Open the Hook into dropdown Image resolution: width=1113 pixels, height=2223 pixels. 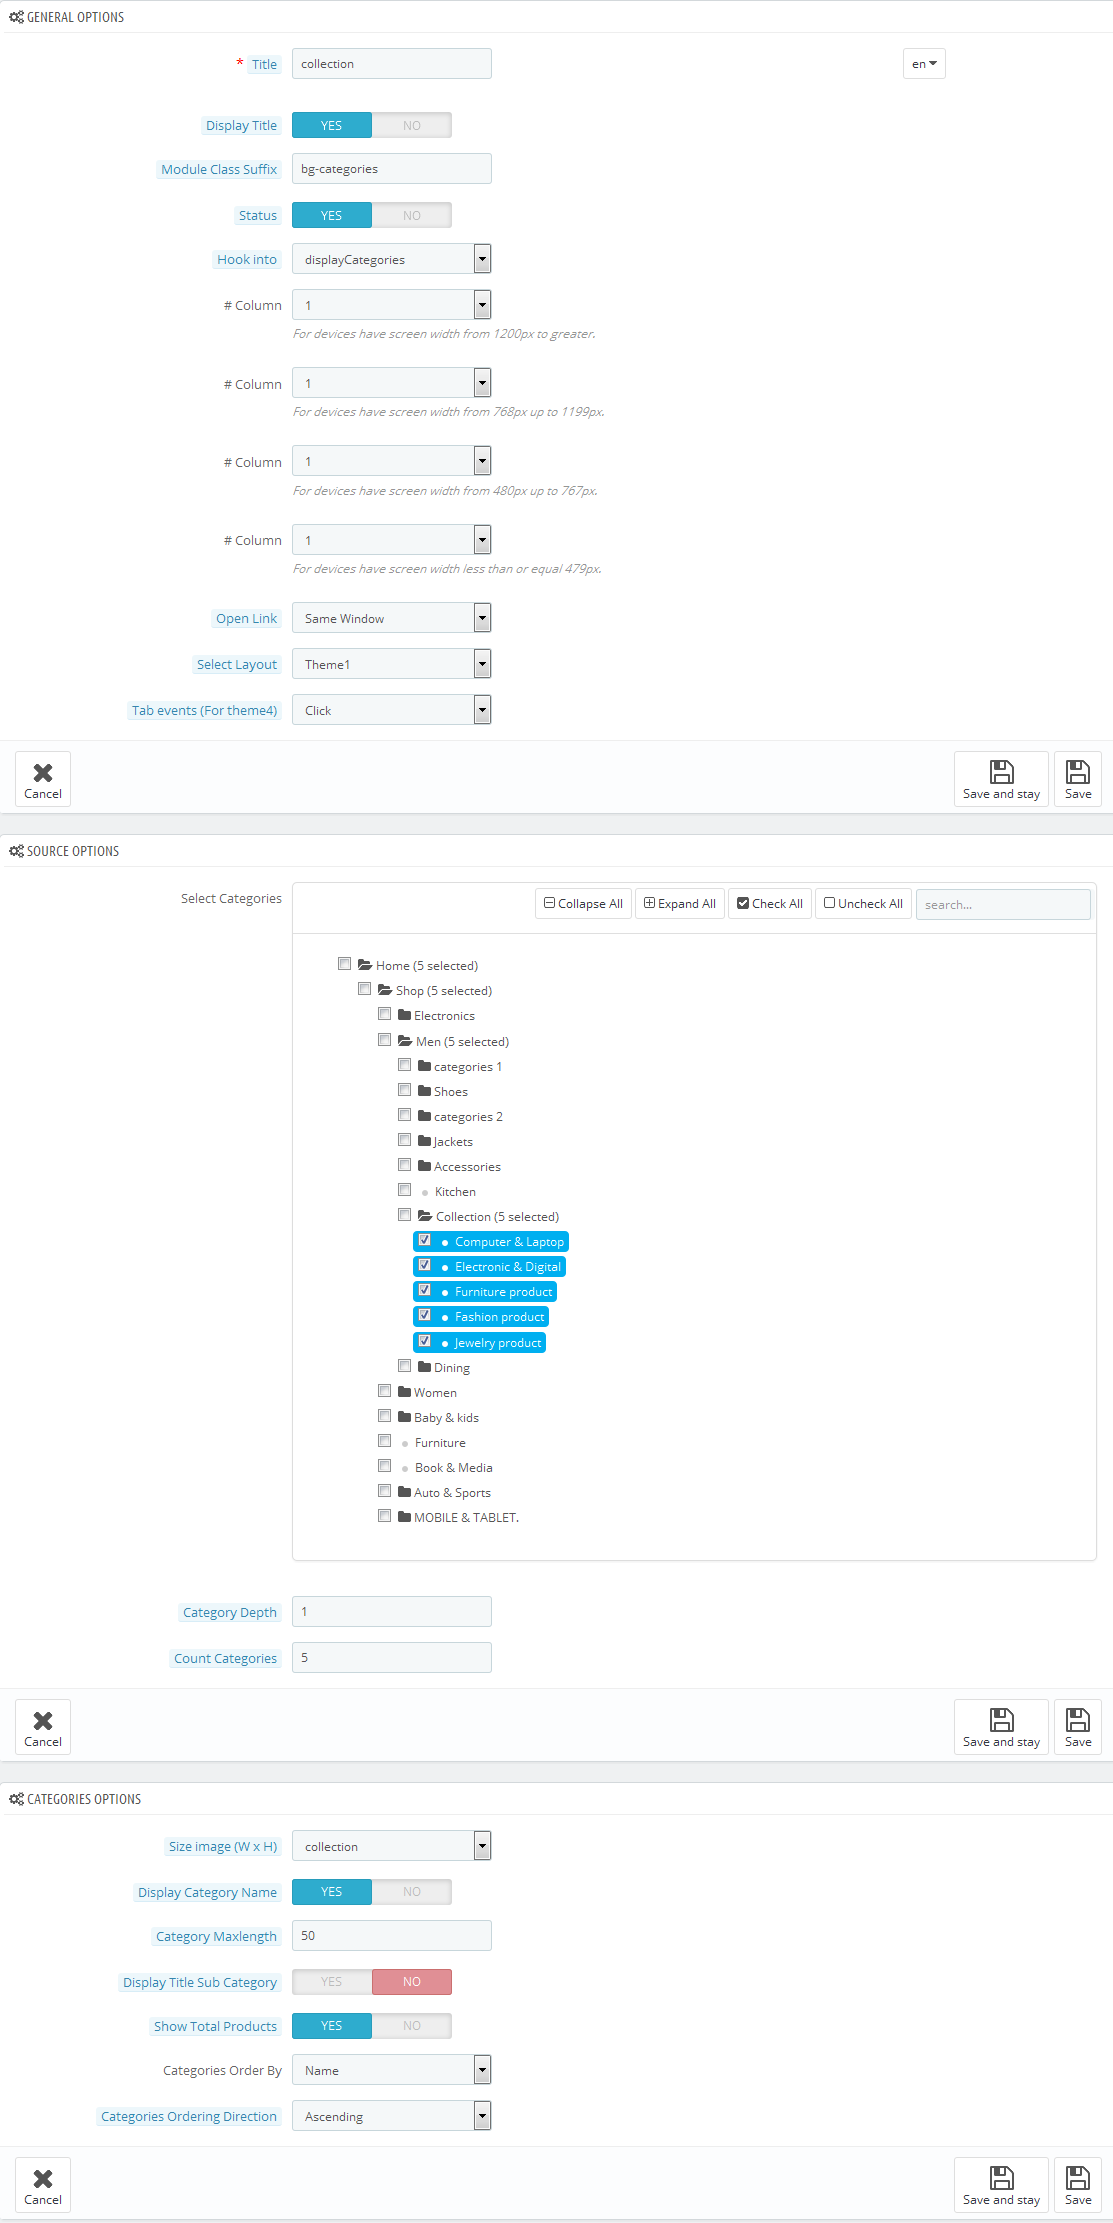click(391, 259)
